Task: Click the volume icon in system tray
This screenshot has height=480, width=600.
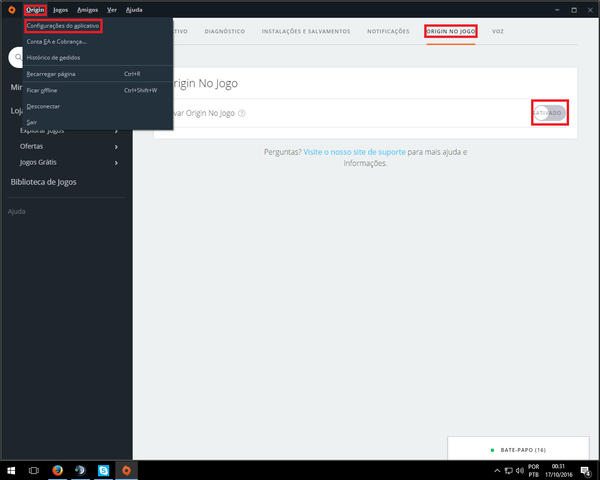Action: (x=520, y=470)
